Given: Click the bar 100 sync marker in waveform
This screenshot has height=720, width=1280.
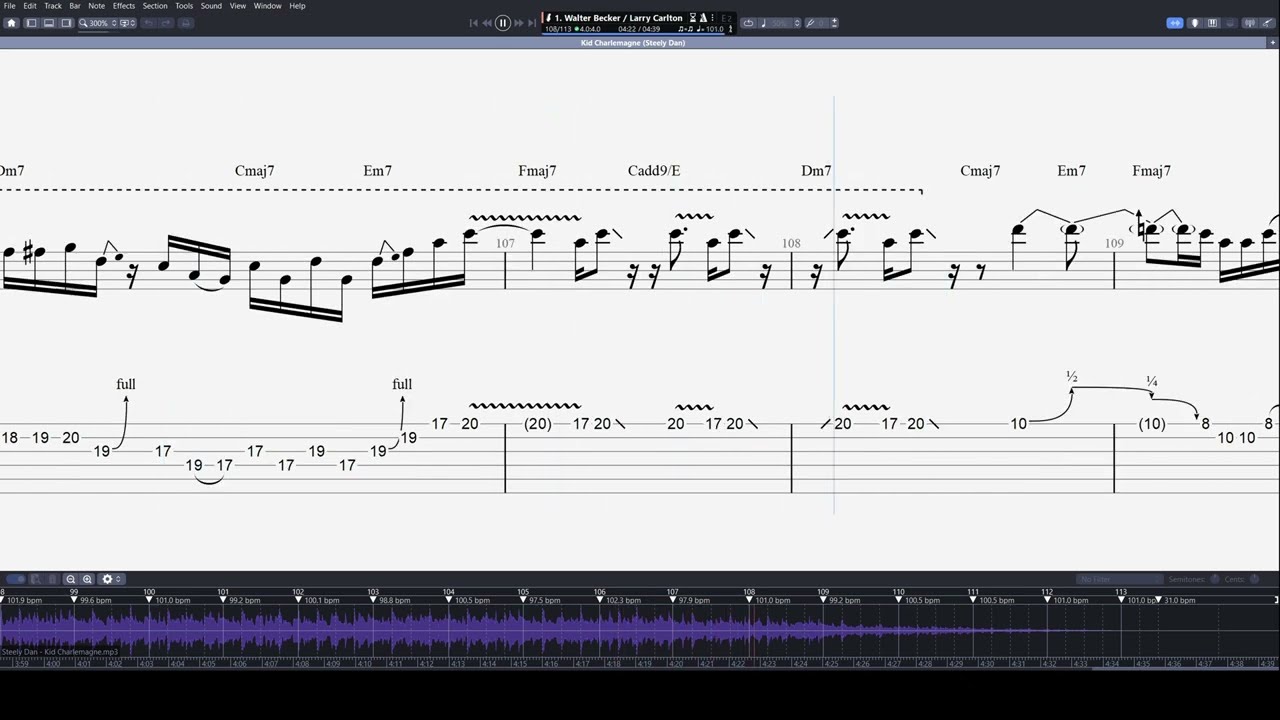Looking at the screenshot, I should click(x=149, y=599).
